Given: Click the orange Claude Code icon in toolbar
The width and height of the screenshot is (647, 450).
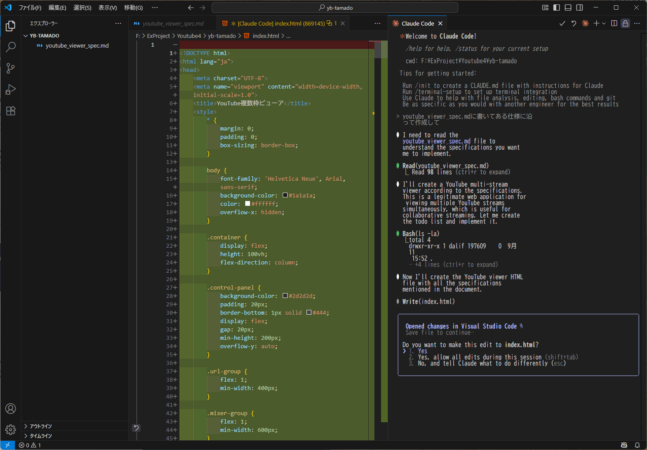Looking at the screenshot, I should (585, 24).
